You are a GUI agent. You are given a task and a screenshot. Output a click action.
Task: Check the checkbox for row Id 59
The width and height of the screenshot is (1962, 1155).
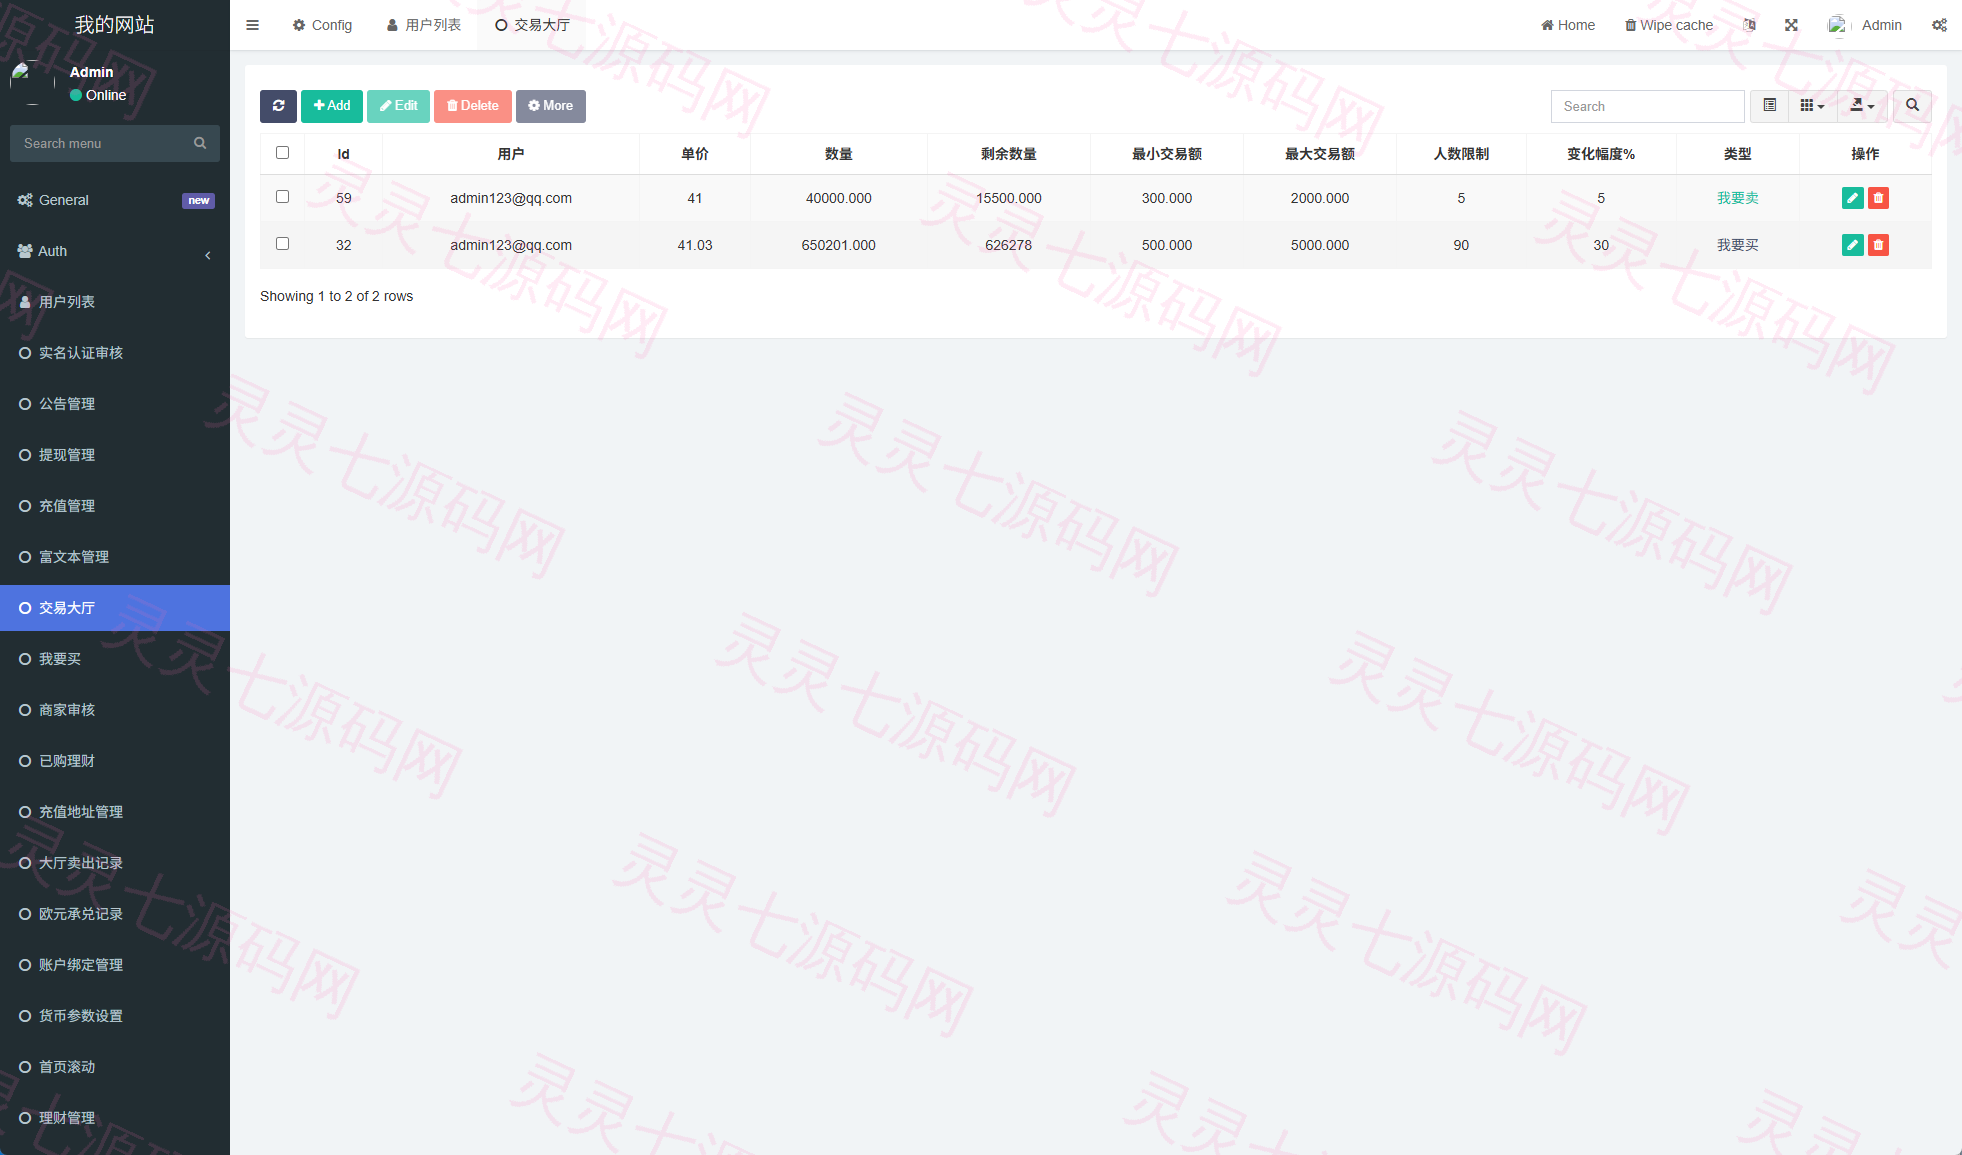point(282,197)
